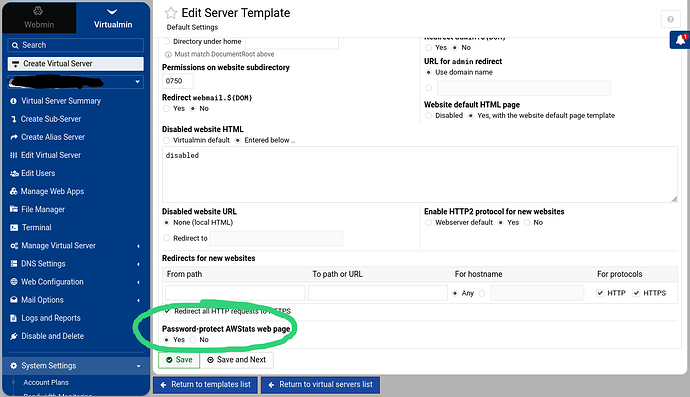
Task: Switch to the Webmin tab
Action: 39,18
